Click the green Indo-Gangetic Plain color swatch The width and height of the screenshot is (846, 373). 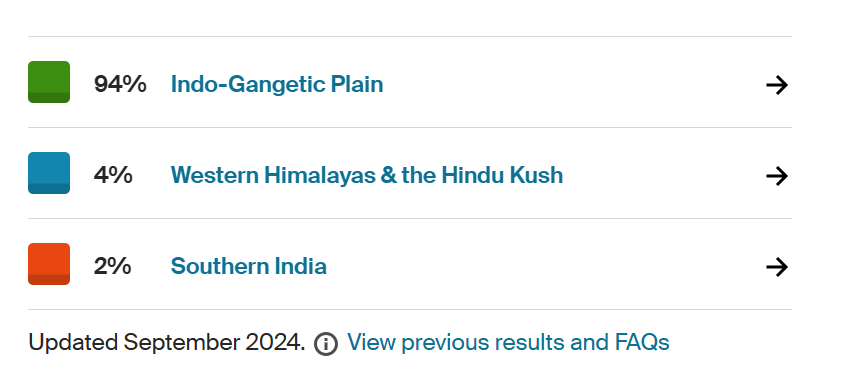49,82
